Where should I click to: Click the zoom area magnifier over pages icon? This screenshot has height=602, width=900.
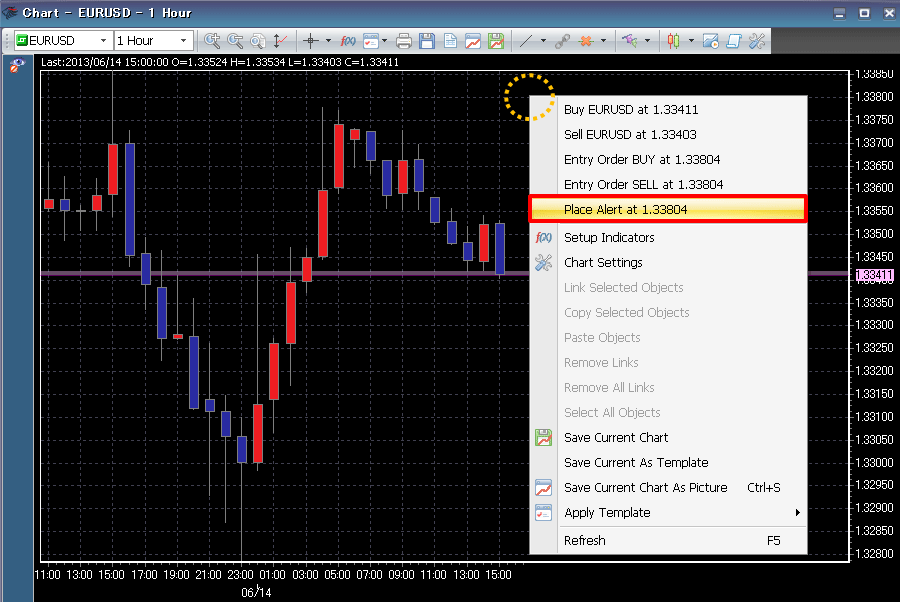[x=258, y=41]
